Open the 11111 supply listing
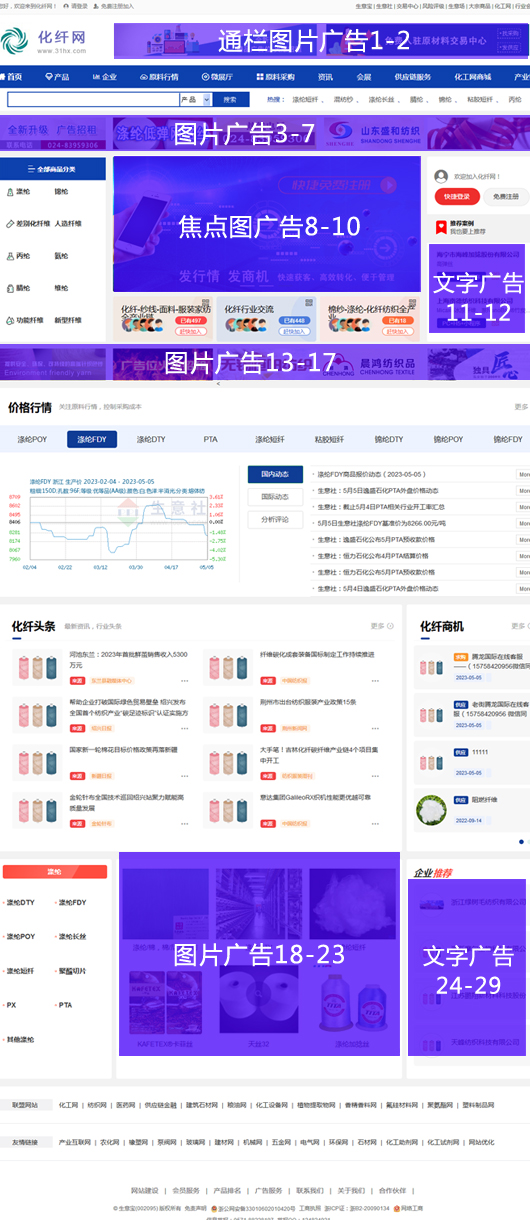Screen dimensions: 530x1220 479,752
